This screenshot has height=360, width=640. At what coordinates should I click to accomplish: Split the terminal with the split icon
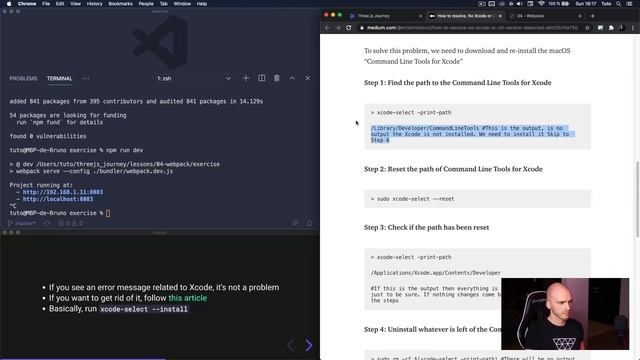coord(262,78)
